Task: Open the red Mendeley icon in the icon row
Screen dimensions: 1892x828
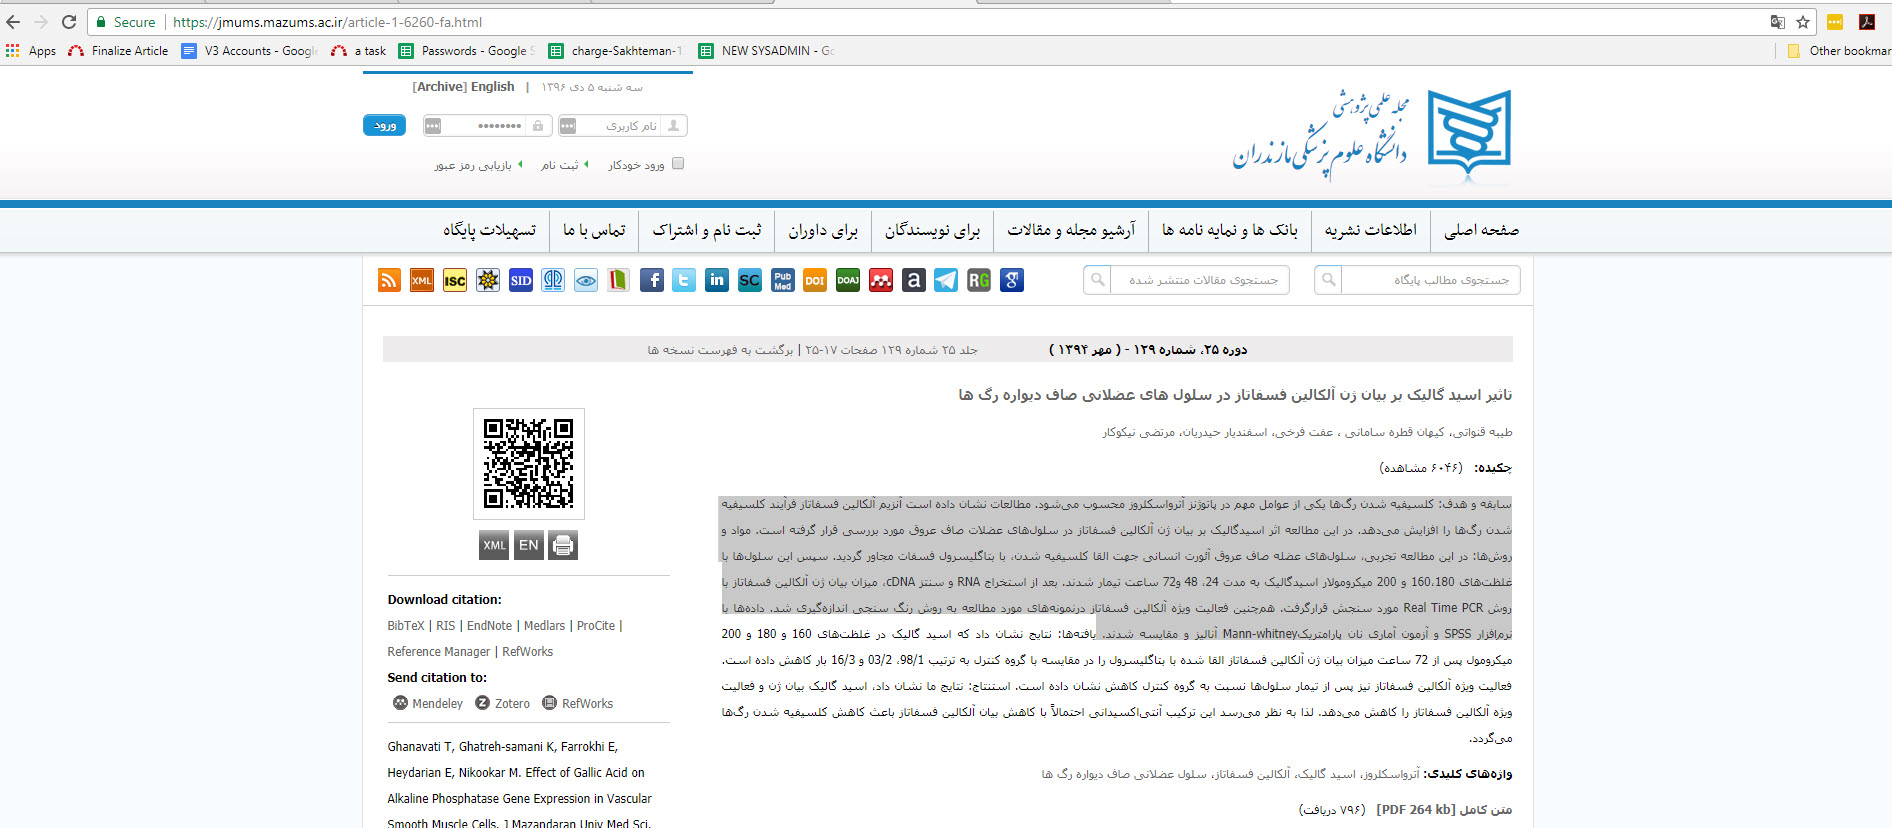Action: (x=881, y=281)
